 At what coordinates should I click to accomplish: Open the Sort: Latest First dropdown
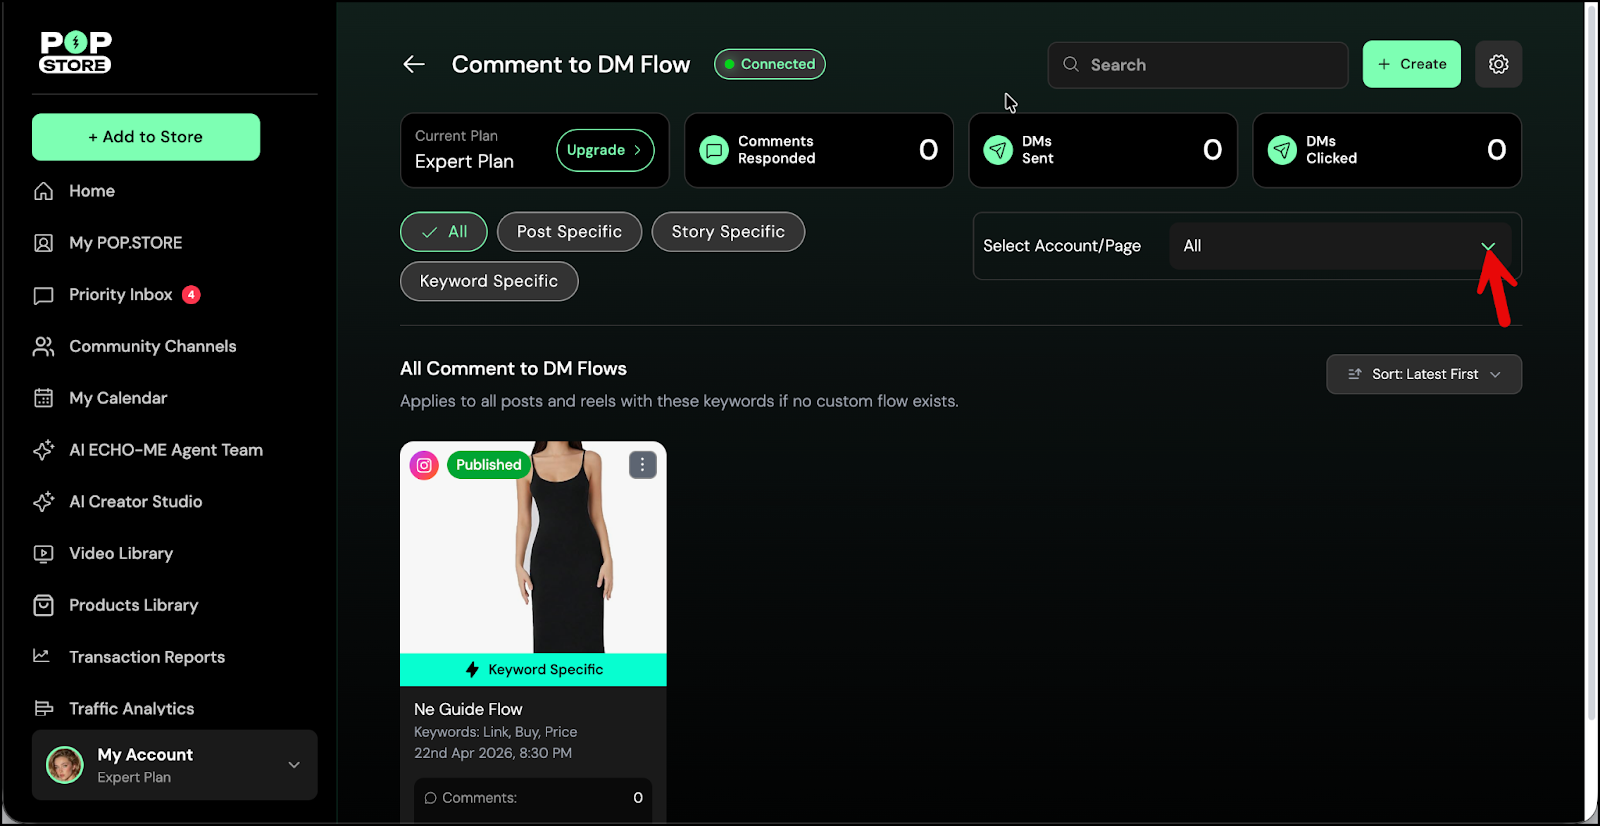[1423, 374]
